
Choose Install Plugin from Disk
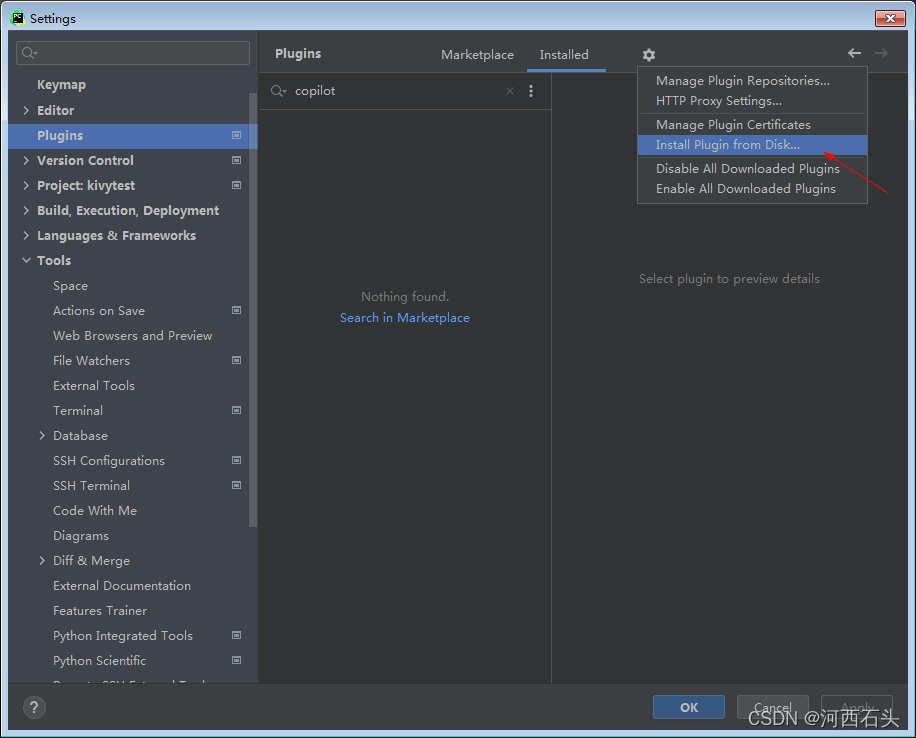point(752,145)
